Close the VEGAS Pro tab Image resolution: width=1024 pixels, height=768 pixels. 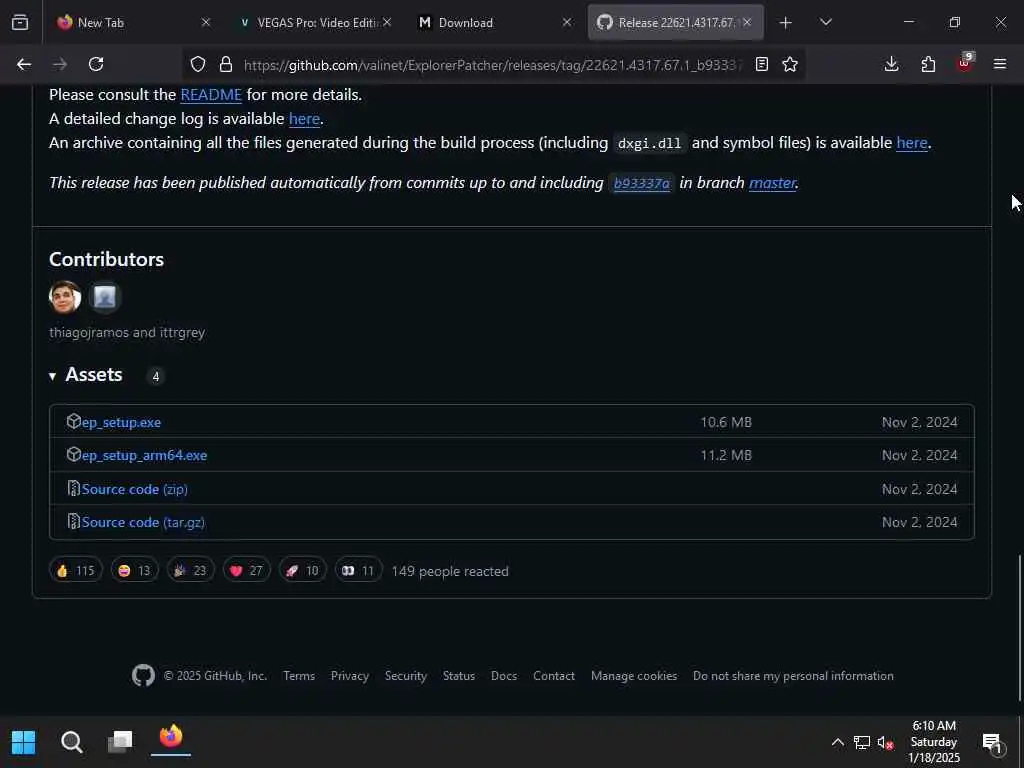[387, 22]
